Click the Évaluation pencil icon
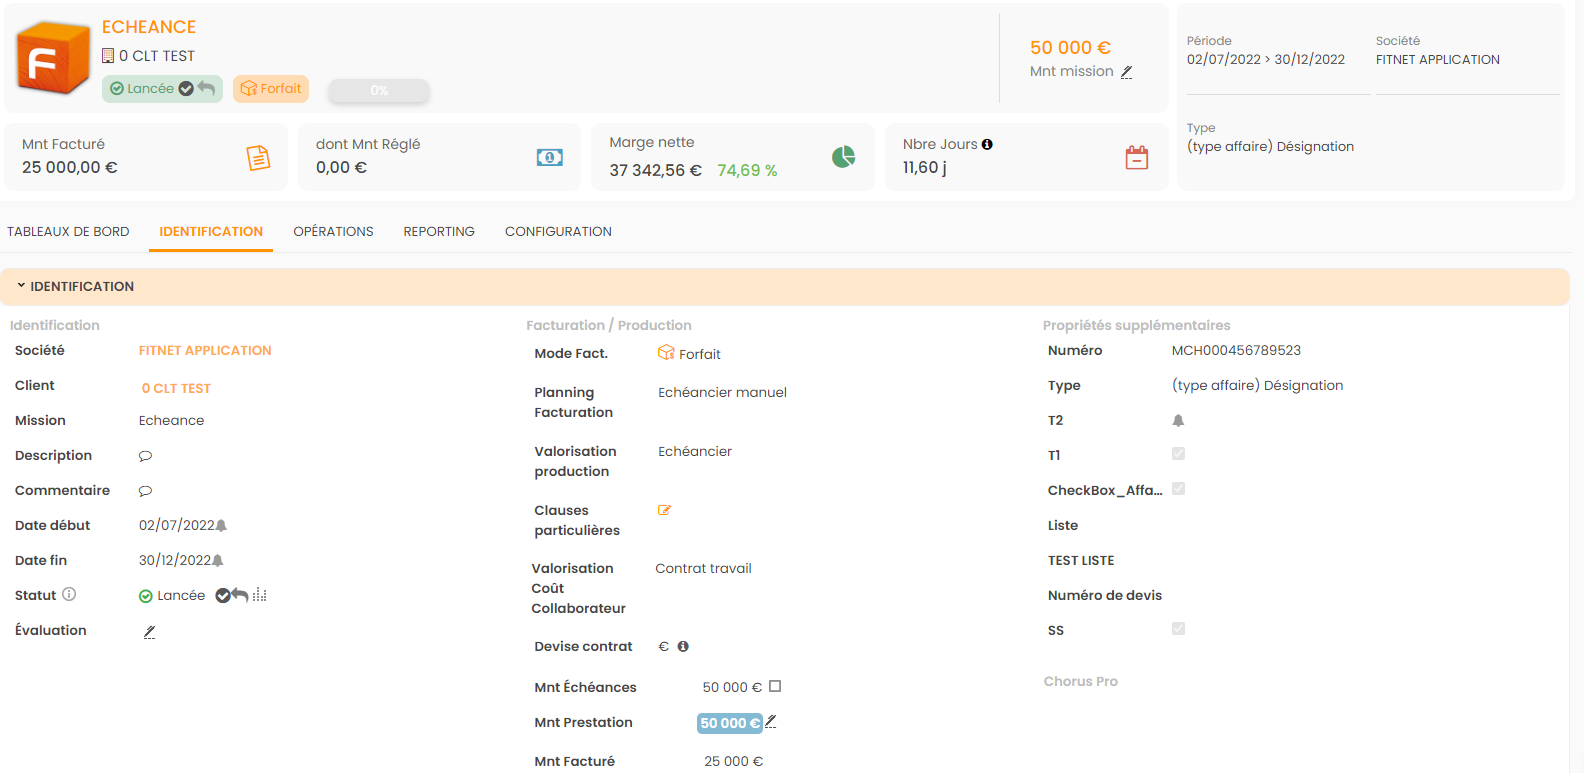 [x=149, y=632]
